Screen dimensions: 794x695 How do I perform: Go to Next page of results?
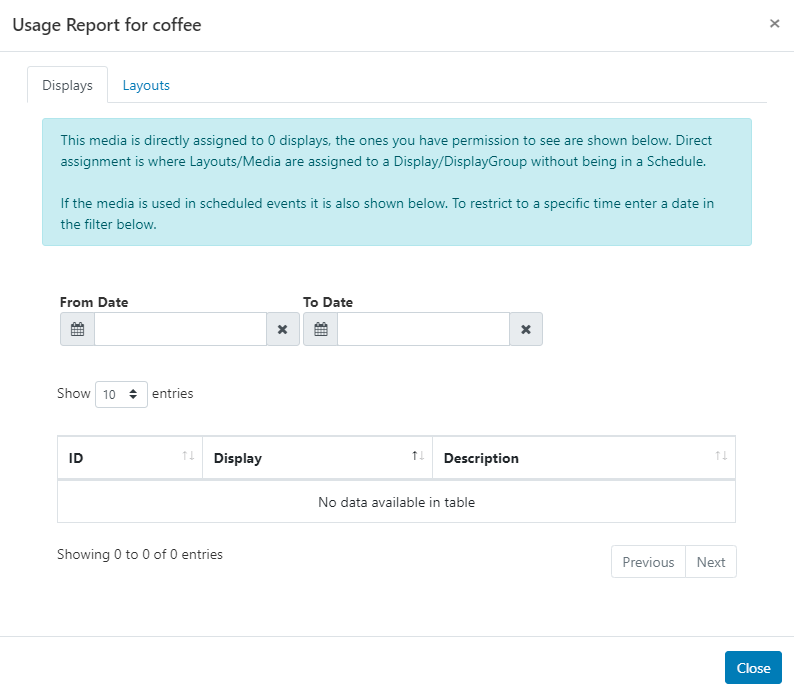[x=711, y=562]
